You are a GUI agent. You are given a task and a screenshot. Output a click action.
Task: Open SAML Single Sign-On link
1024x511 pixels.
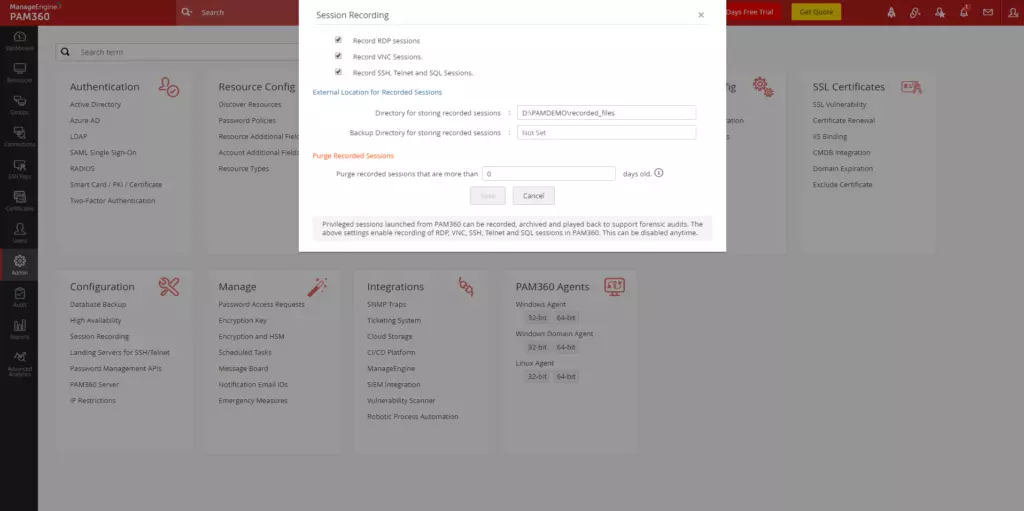coord(103,152)
